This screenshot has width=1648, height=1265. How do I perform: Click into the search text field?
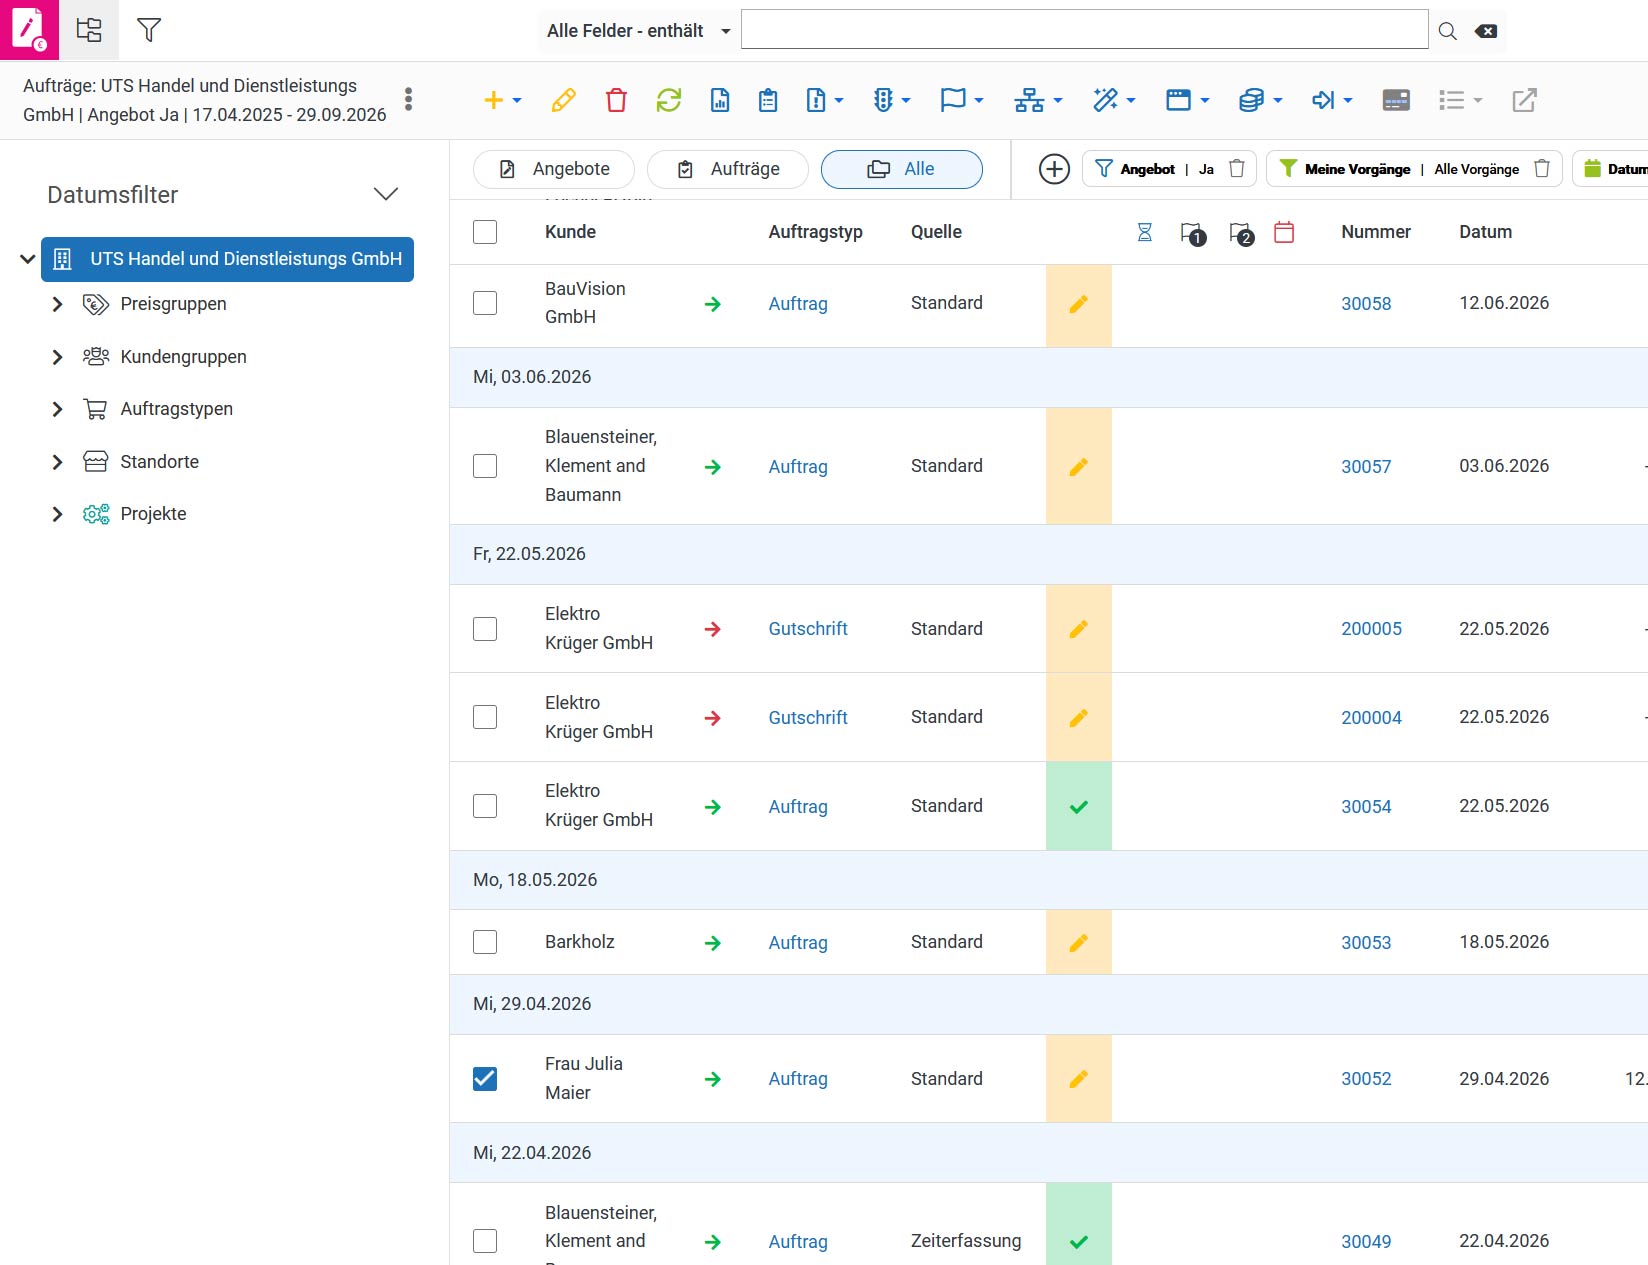[x=1084, y=30]
